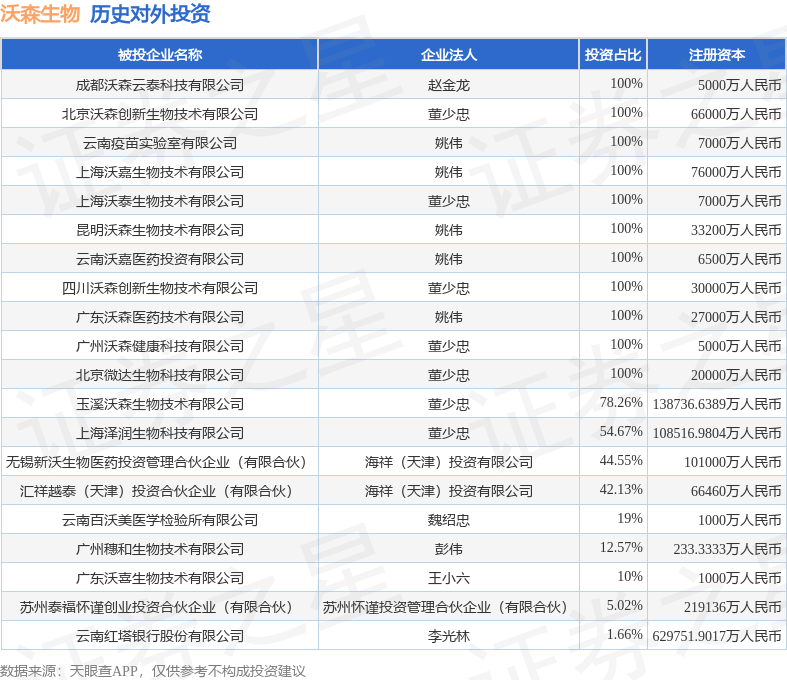Click the 1.66% investment ratio
787x680 pixels.
624,634
